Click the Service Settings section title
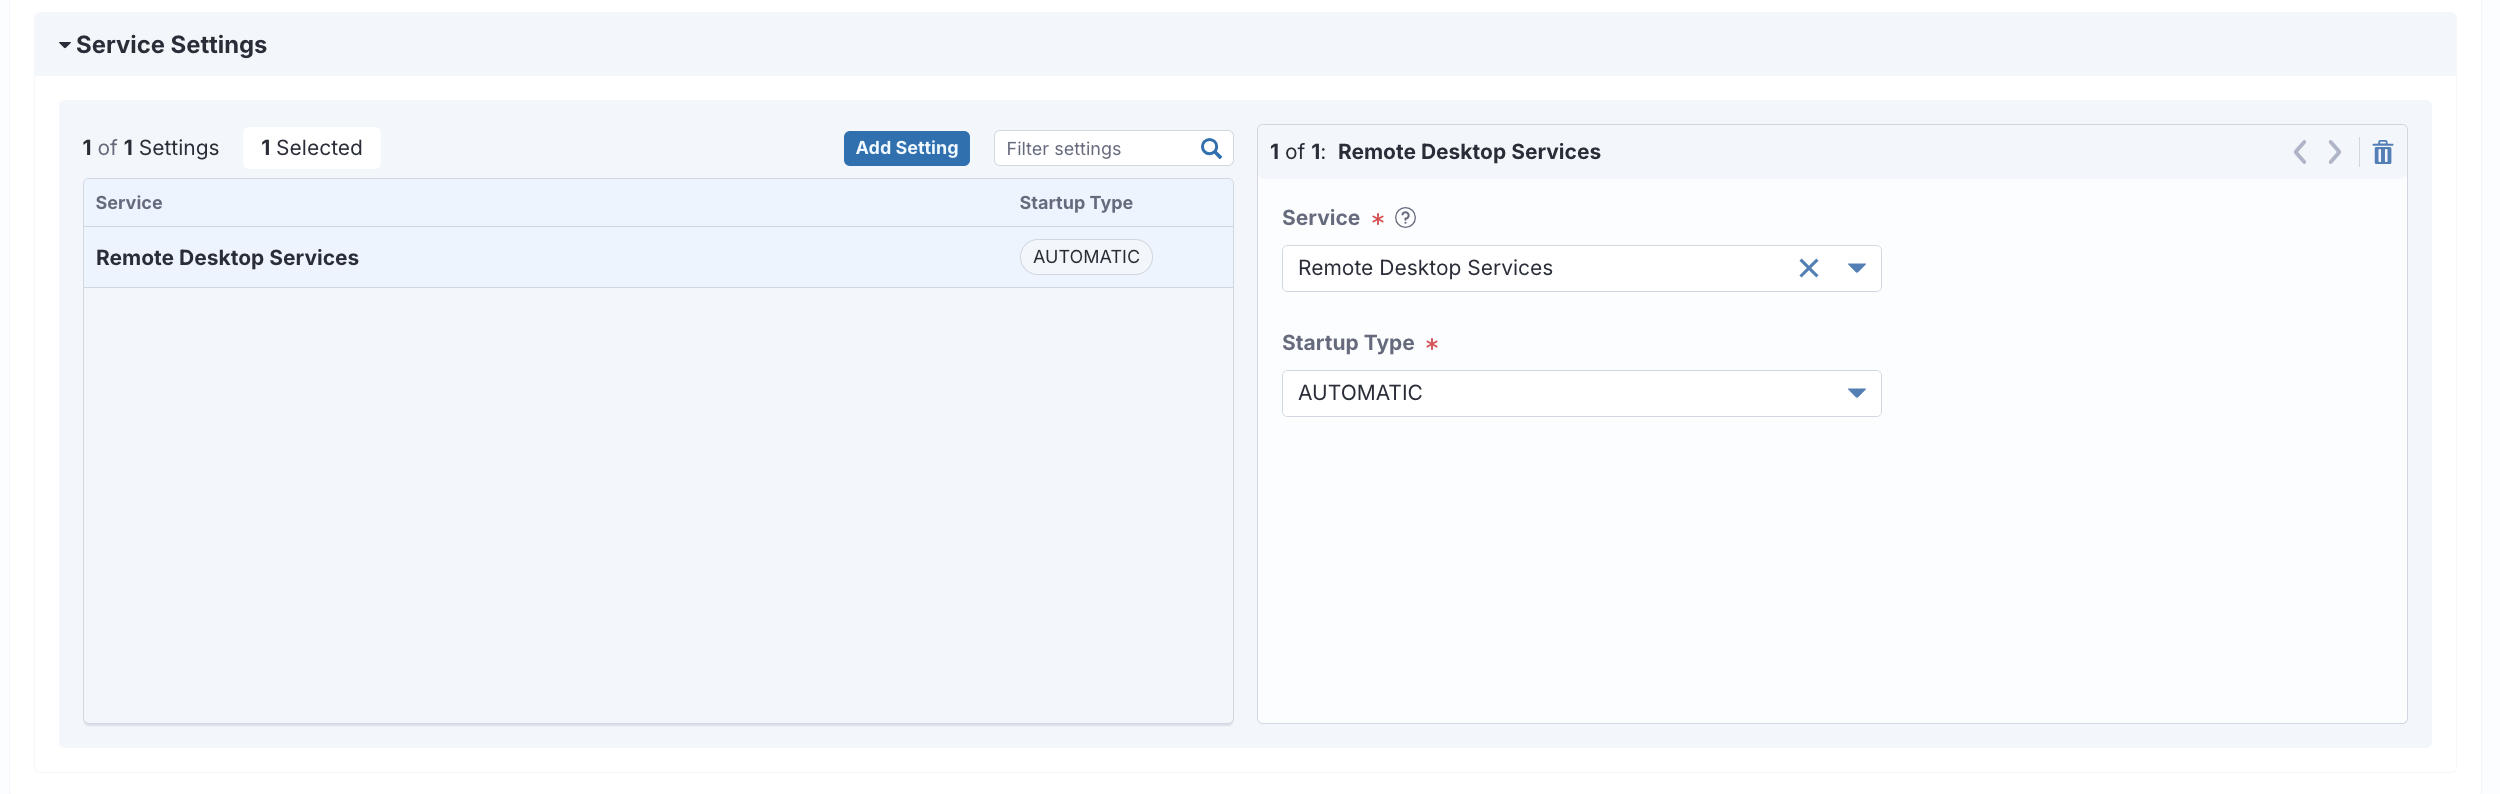 click(171, 45)
